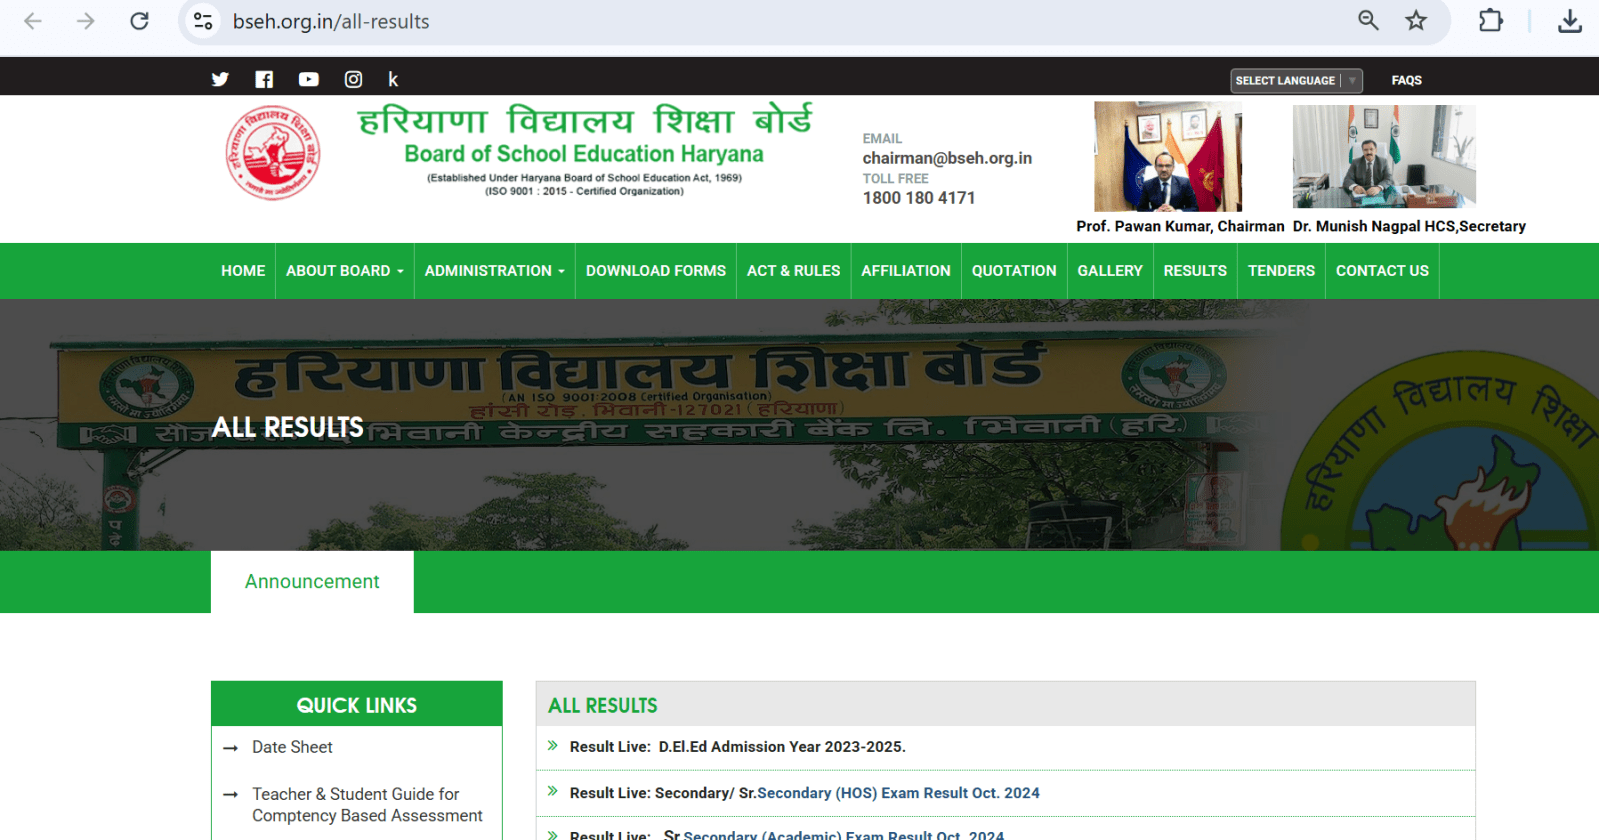Click the browser zoom magnifier icon
1599x840 pixels.
coord(1368,21)
